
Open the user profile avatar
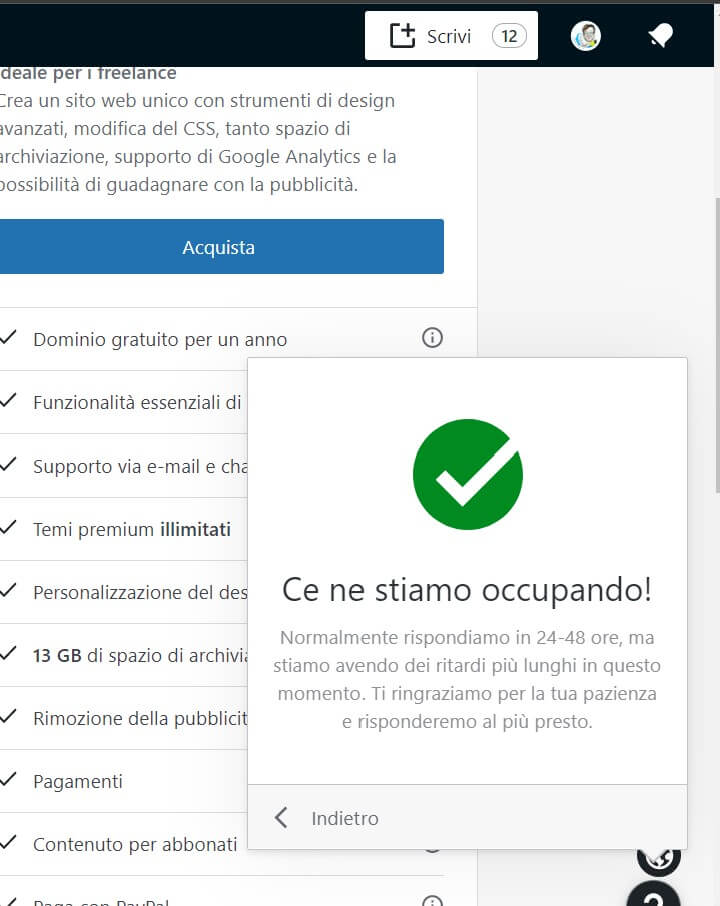pyautogui.click(x=585, y=36)
